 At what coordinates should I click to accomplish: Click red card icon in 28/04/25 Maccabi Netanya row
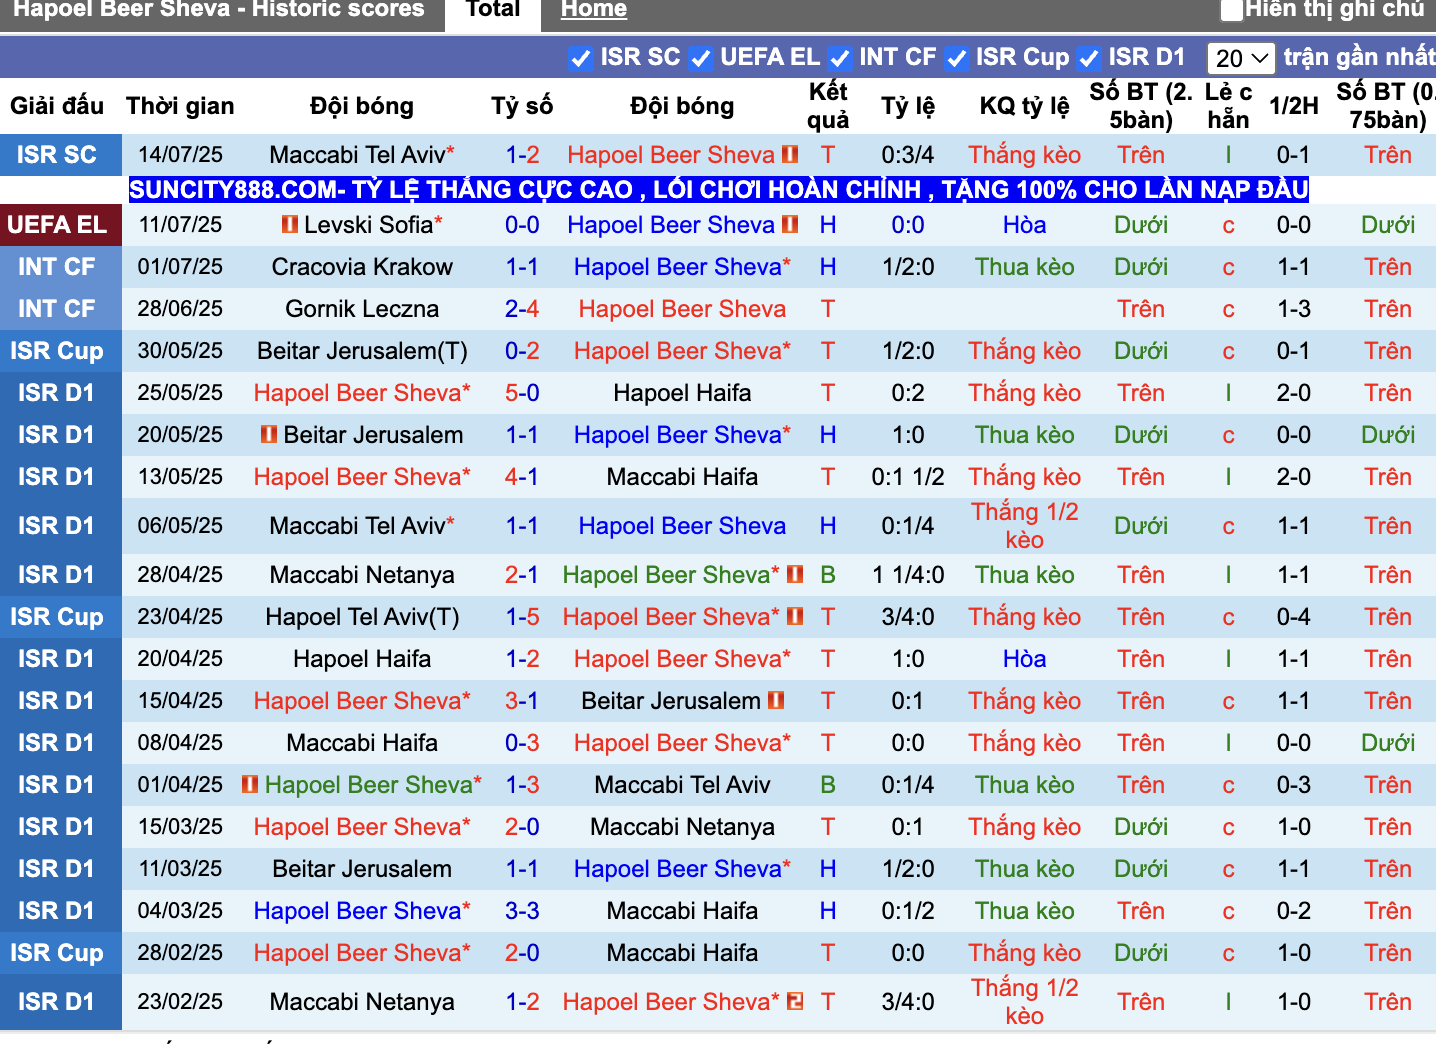(795, 575)
